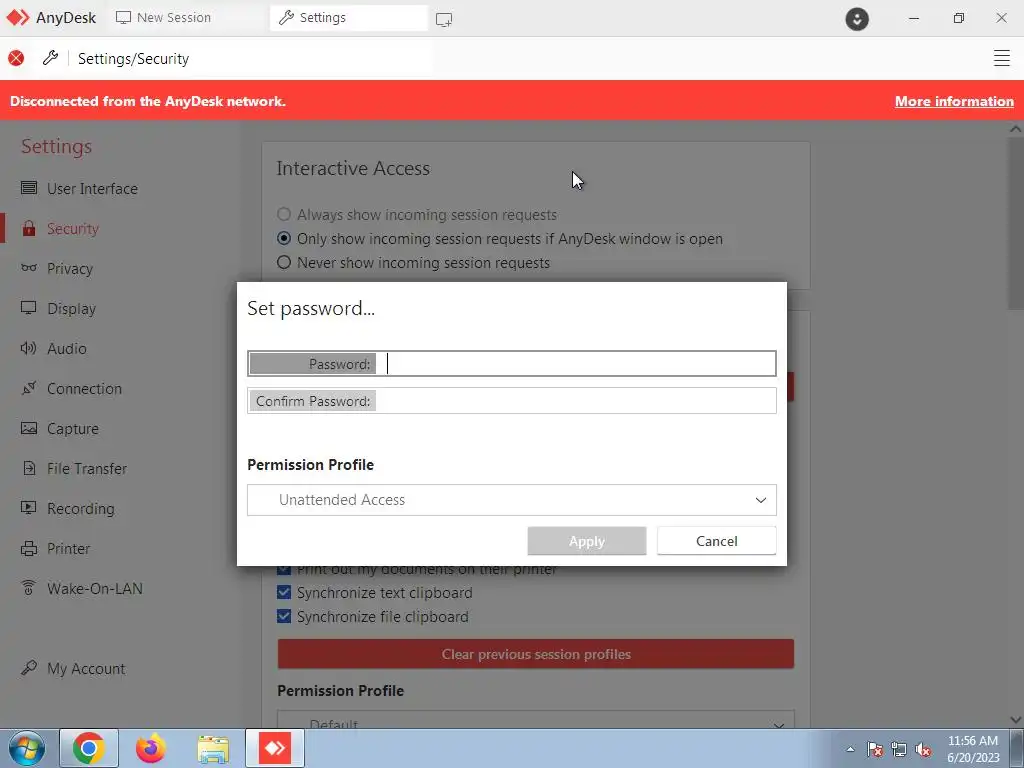
Task: Select Never show incoming session requests
Action: click(x=283, y=263)
